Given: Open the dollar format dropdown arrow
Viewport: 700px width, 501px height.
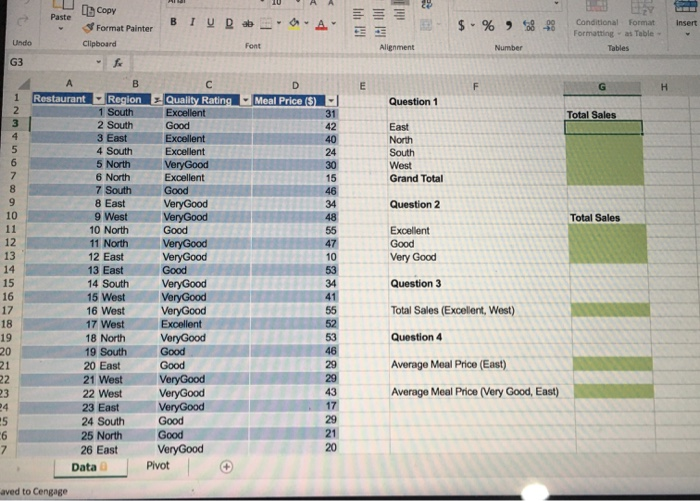Looking at the screenshot, I should tap(473, 25).
